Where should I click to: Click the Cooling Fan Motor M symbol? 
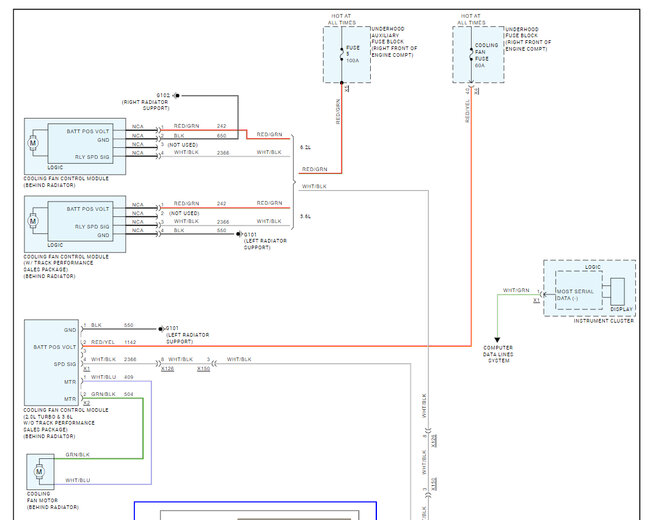tap(39, 471)
